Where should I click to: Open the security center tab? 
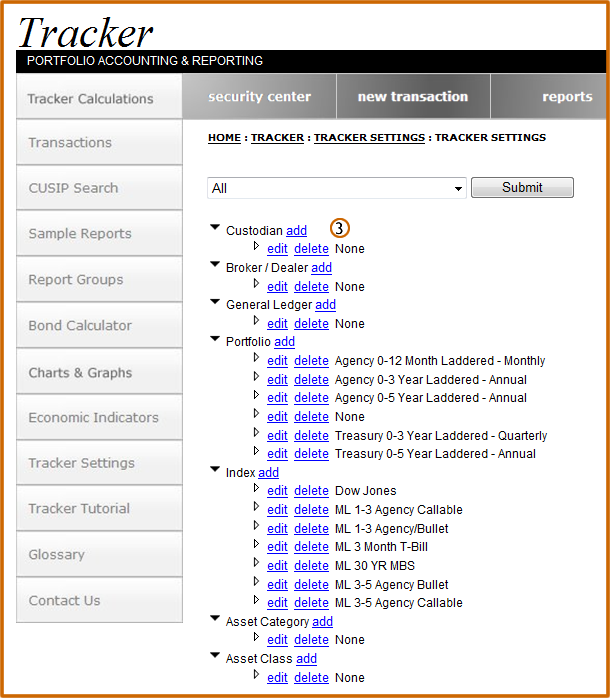pyautogui.click(x=260, y=97)
